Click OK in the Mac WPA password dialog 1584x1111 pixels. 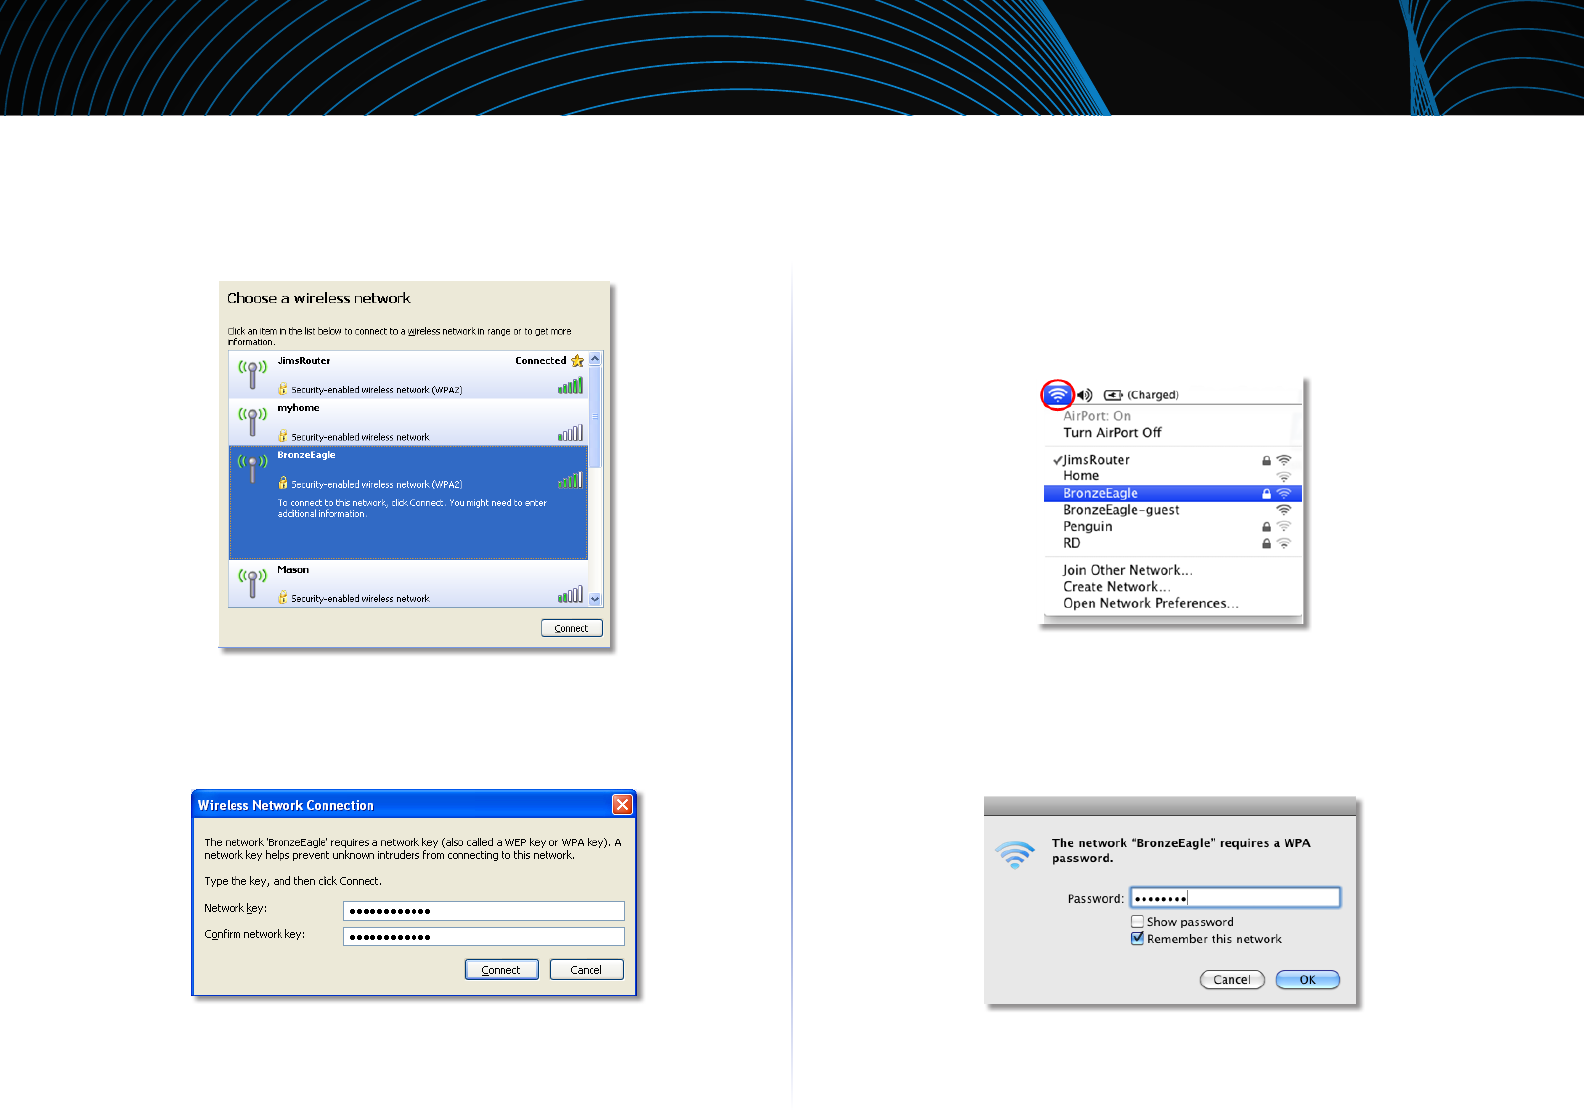coord(1308,980)
